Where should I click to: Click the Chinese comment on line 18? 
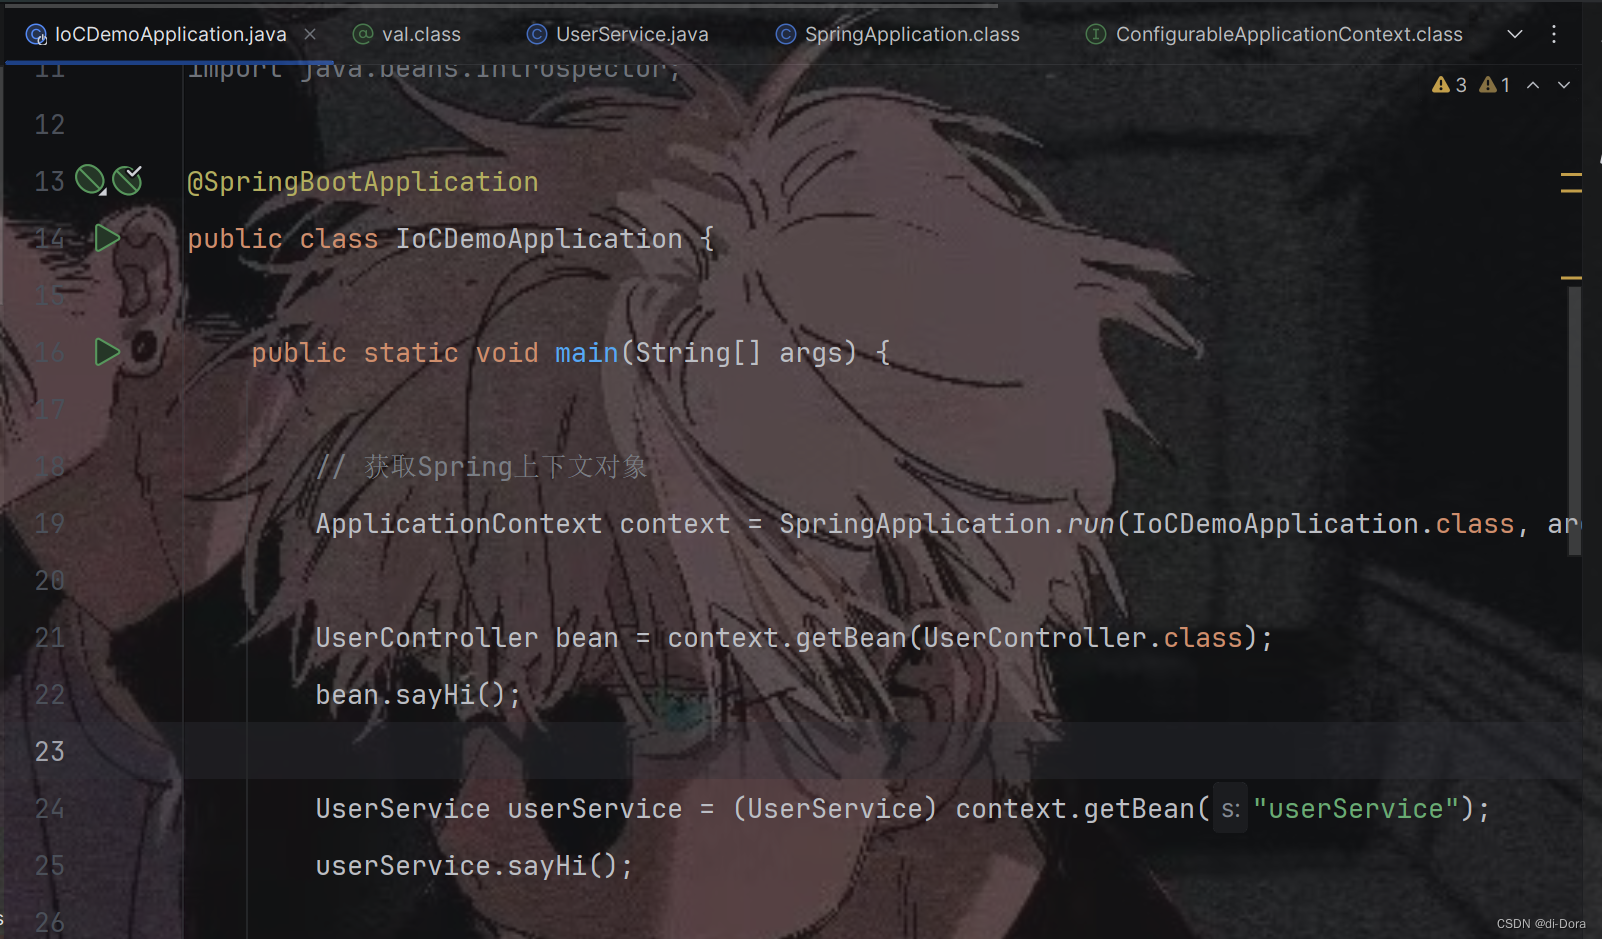(482, 467)
